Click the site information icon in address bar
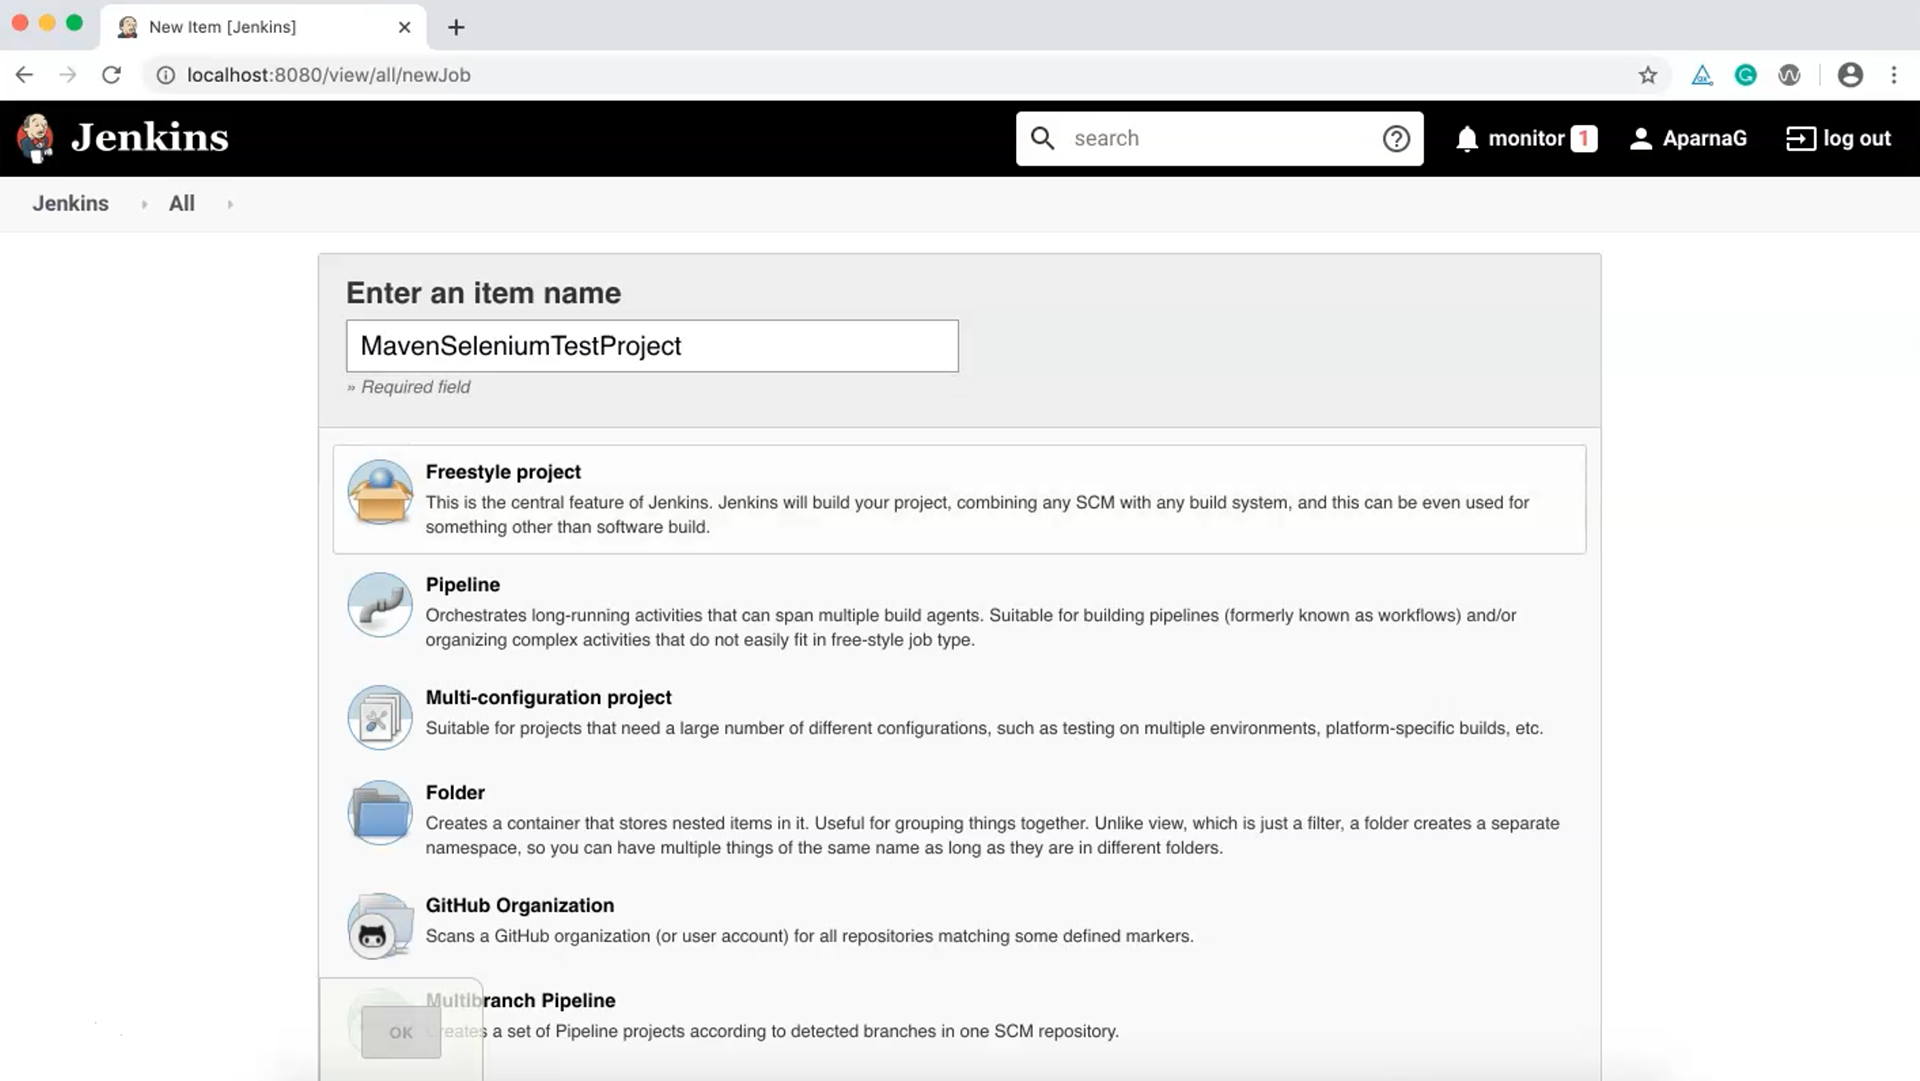This screenshot has width=1920, height=1081. pos(166,75)
